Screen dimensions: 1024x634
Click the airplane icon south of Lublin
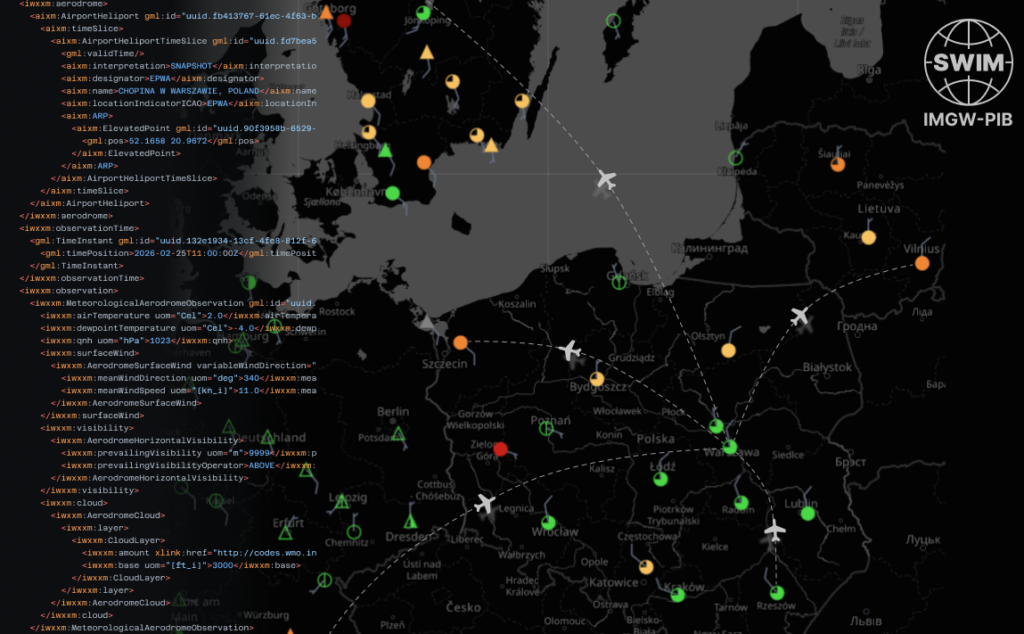tap(775, 530)
